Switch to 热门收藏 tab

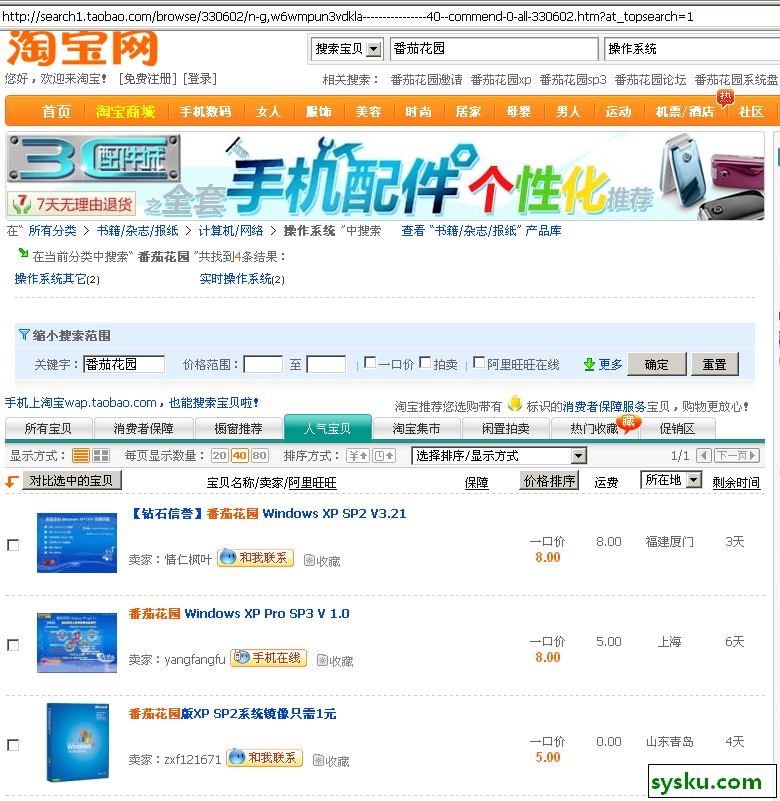click(595, 429)
